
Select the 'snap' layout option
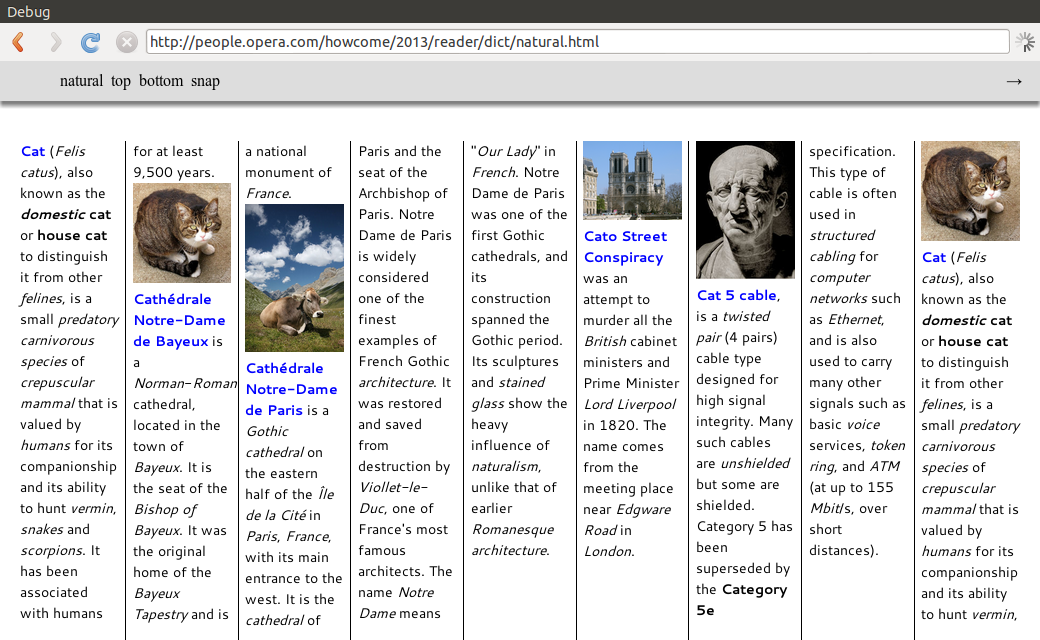(x=205, y=81)
